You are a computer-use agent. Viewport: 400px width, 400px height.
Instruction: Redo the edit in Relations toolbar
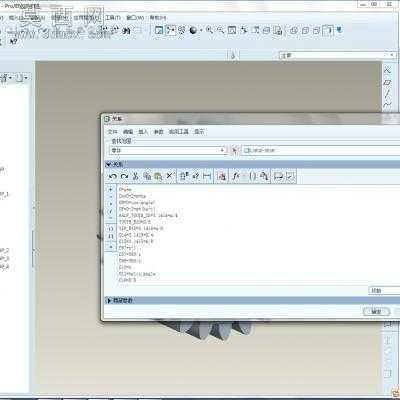(124, 176)
